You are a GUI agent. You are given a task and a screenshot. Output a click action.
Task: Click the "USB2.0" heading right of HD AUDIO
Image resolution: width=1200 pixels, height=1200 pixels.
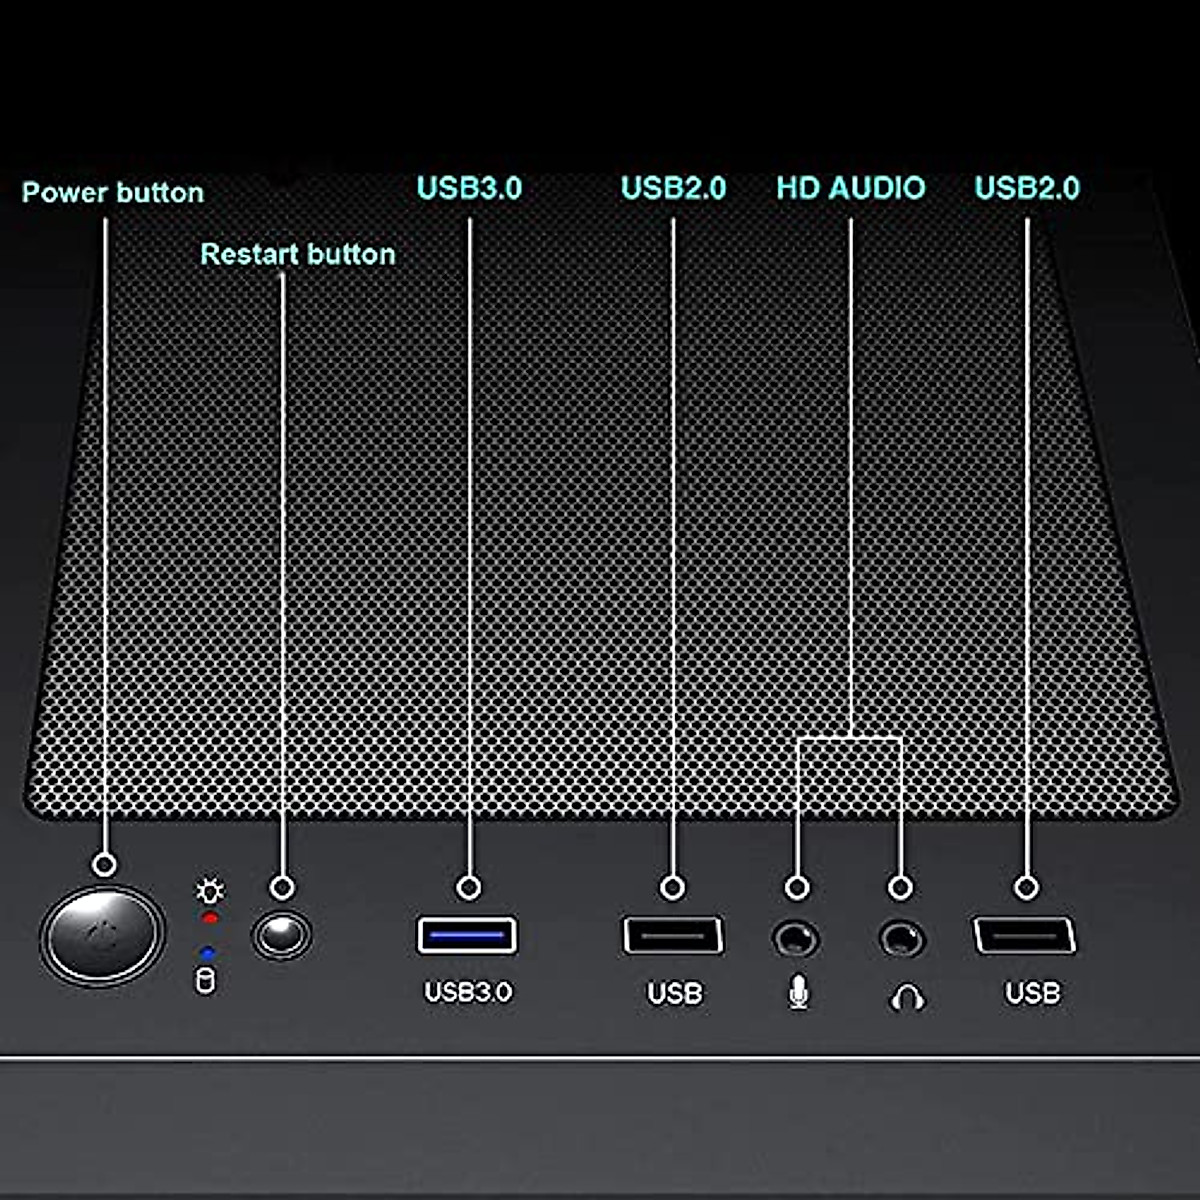[1027, 188]
